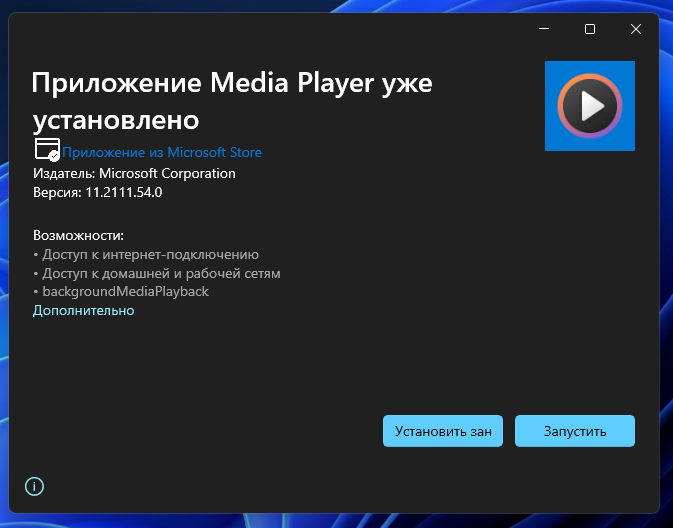Expand the Дополнительно capabilities link

[84, 310]
